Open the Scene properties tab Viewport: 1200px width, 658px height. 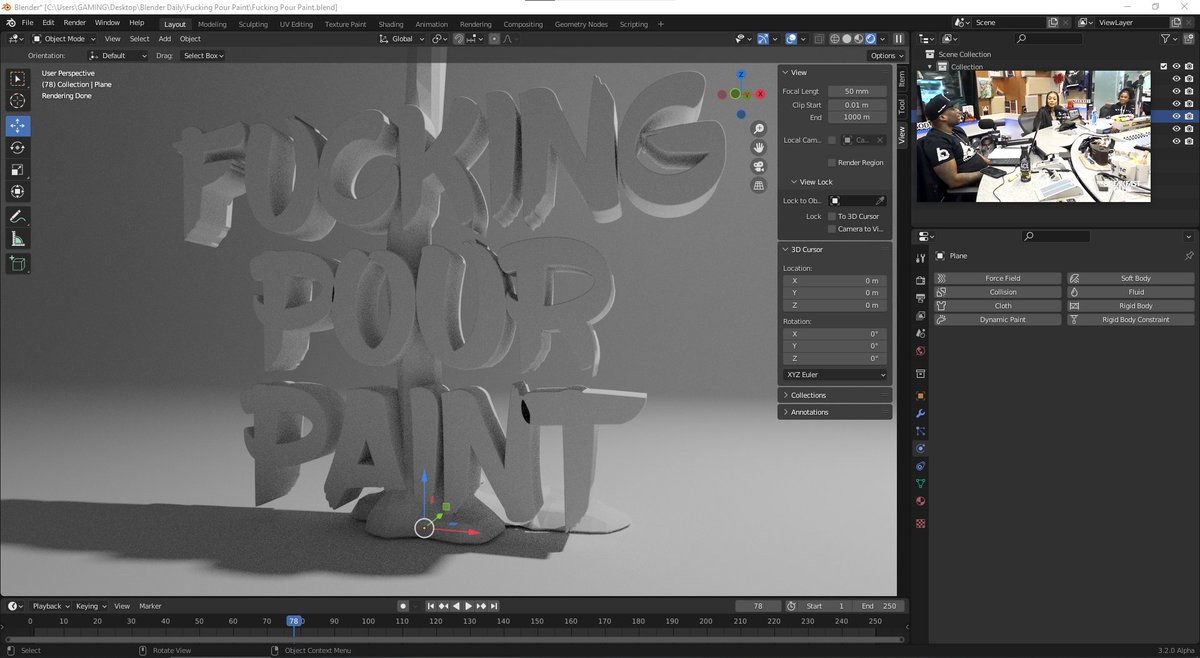click(921, 333)
